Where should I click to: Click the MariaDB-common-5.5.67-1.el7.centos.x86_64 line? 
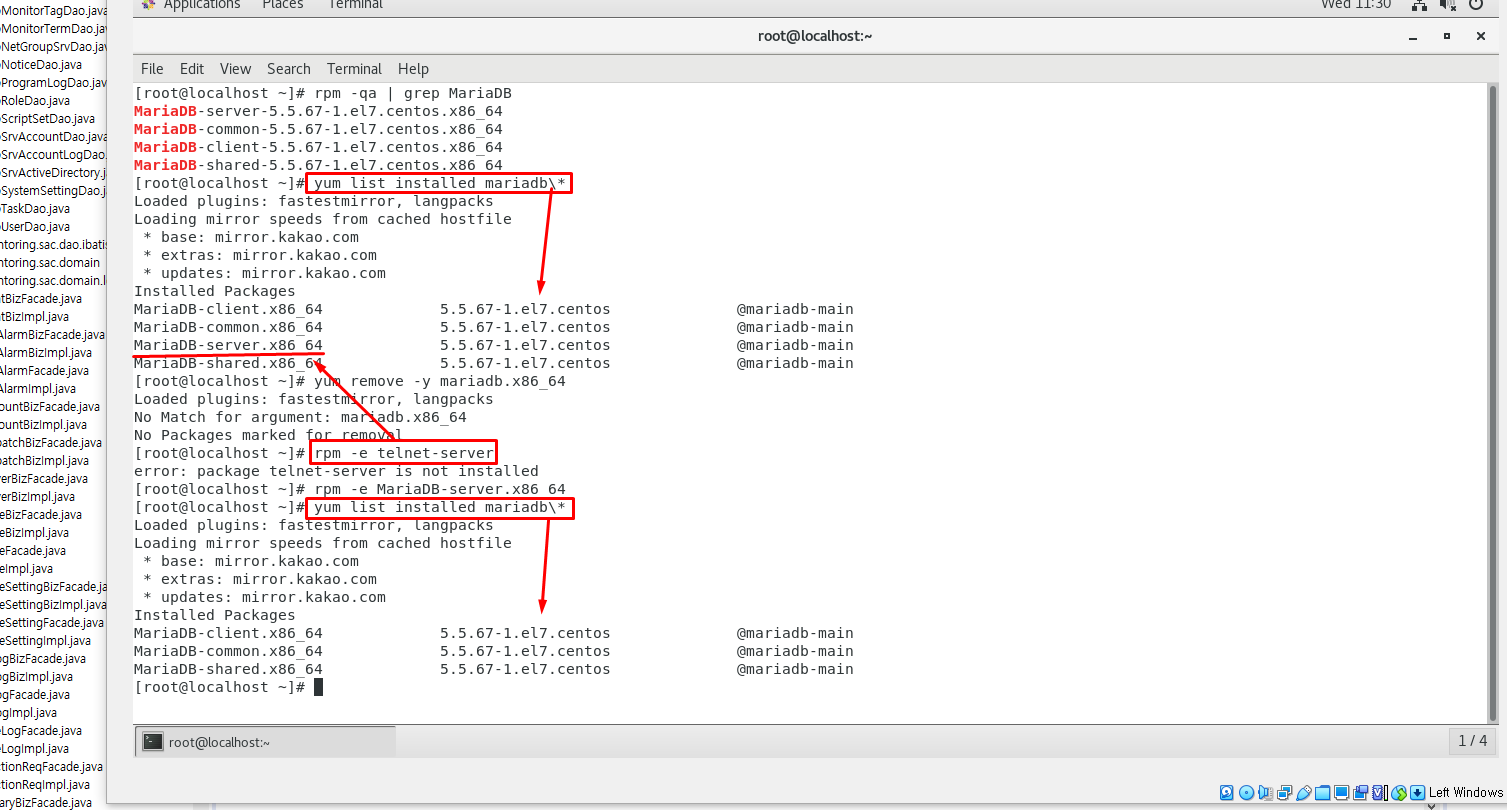click(318, 129)
